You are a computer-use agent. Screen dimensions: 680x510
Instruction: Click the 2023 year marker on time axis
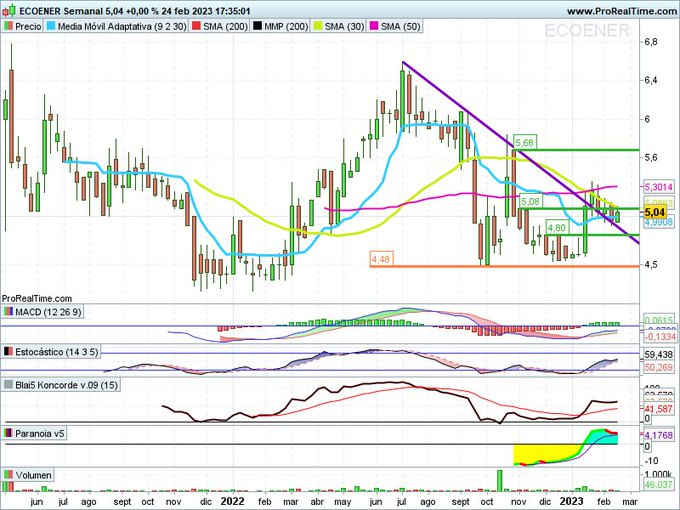pos(571,501)
